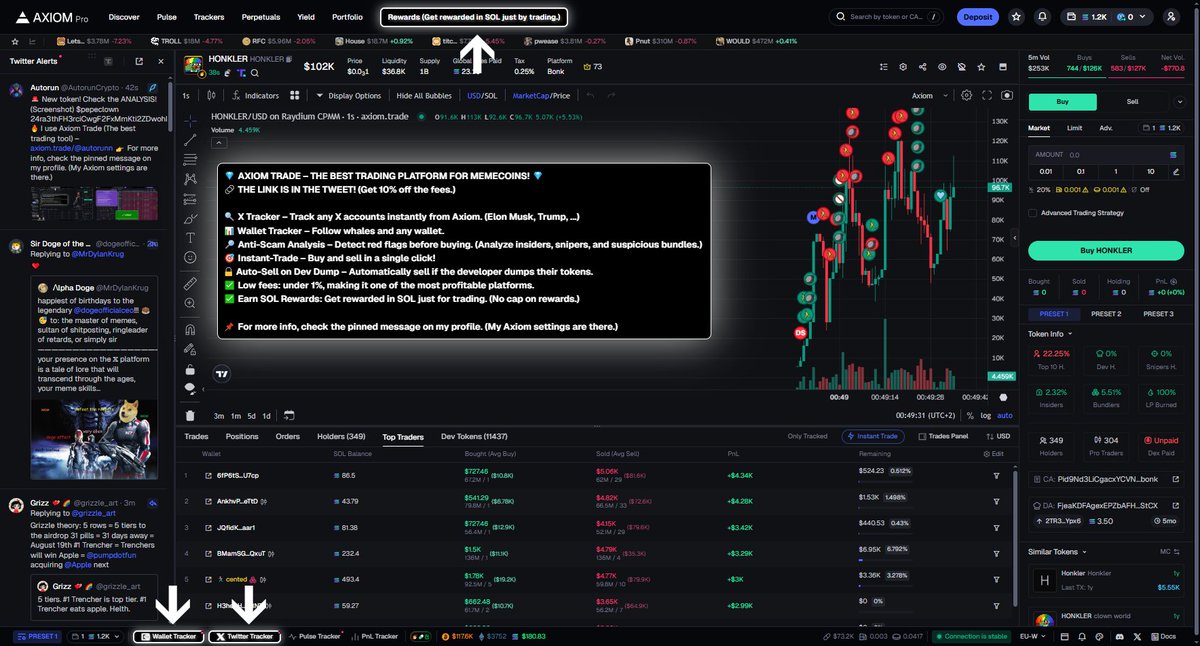Open the 1s chart interval selector
The image size is (1200, 646).
(186, 95)
